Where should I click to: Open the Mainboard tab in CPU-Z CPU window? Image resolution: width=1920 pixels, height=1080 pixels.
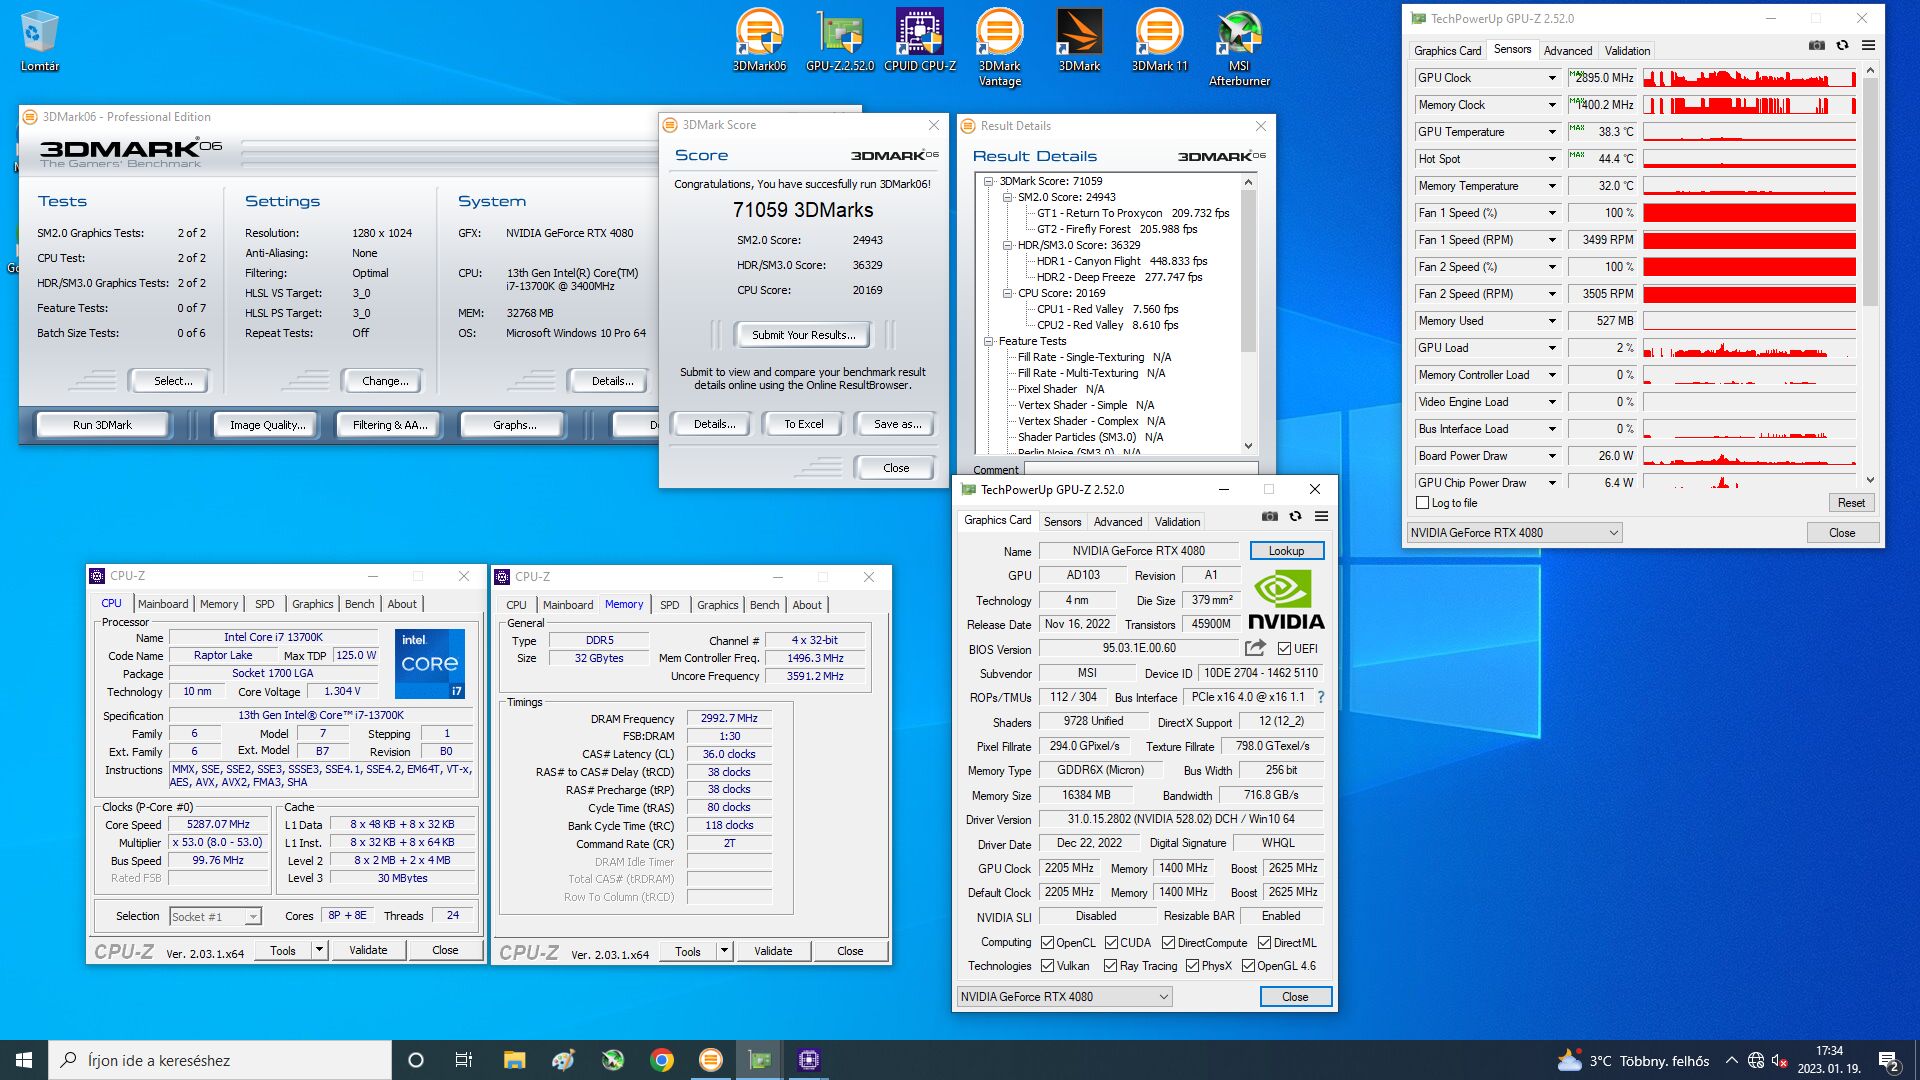(x=163, y=604)
